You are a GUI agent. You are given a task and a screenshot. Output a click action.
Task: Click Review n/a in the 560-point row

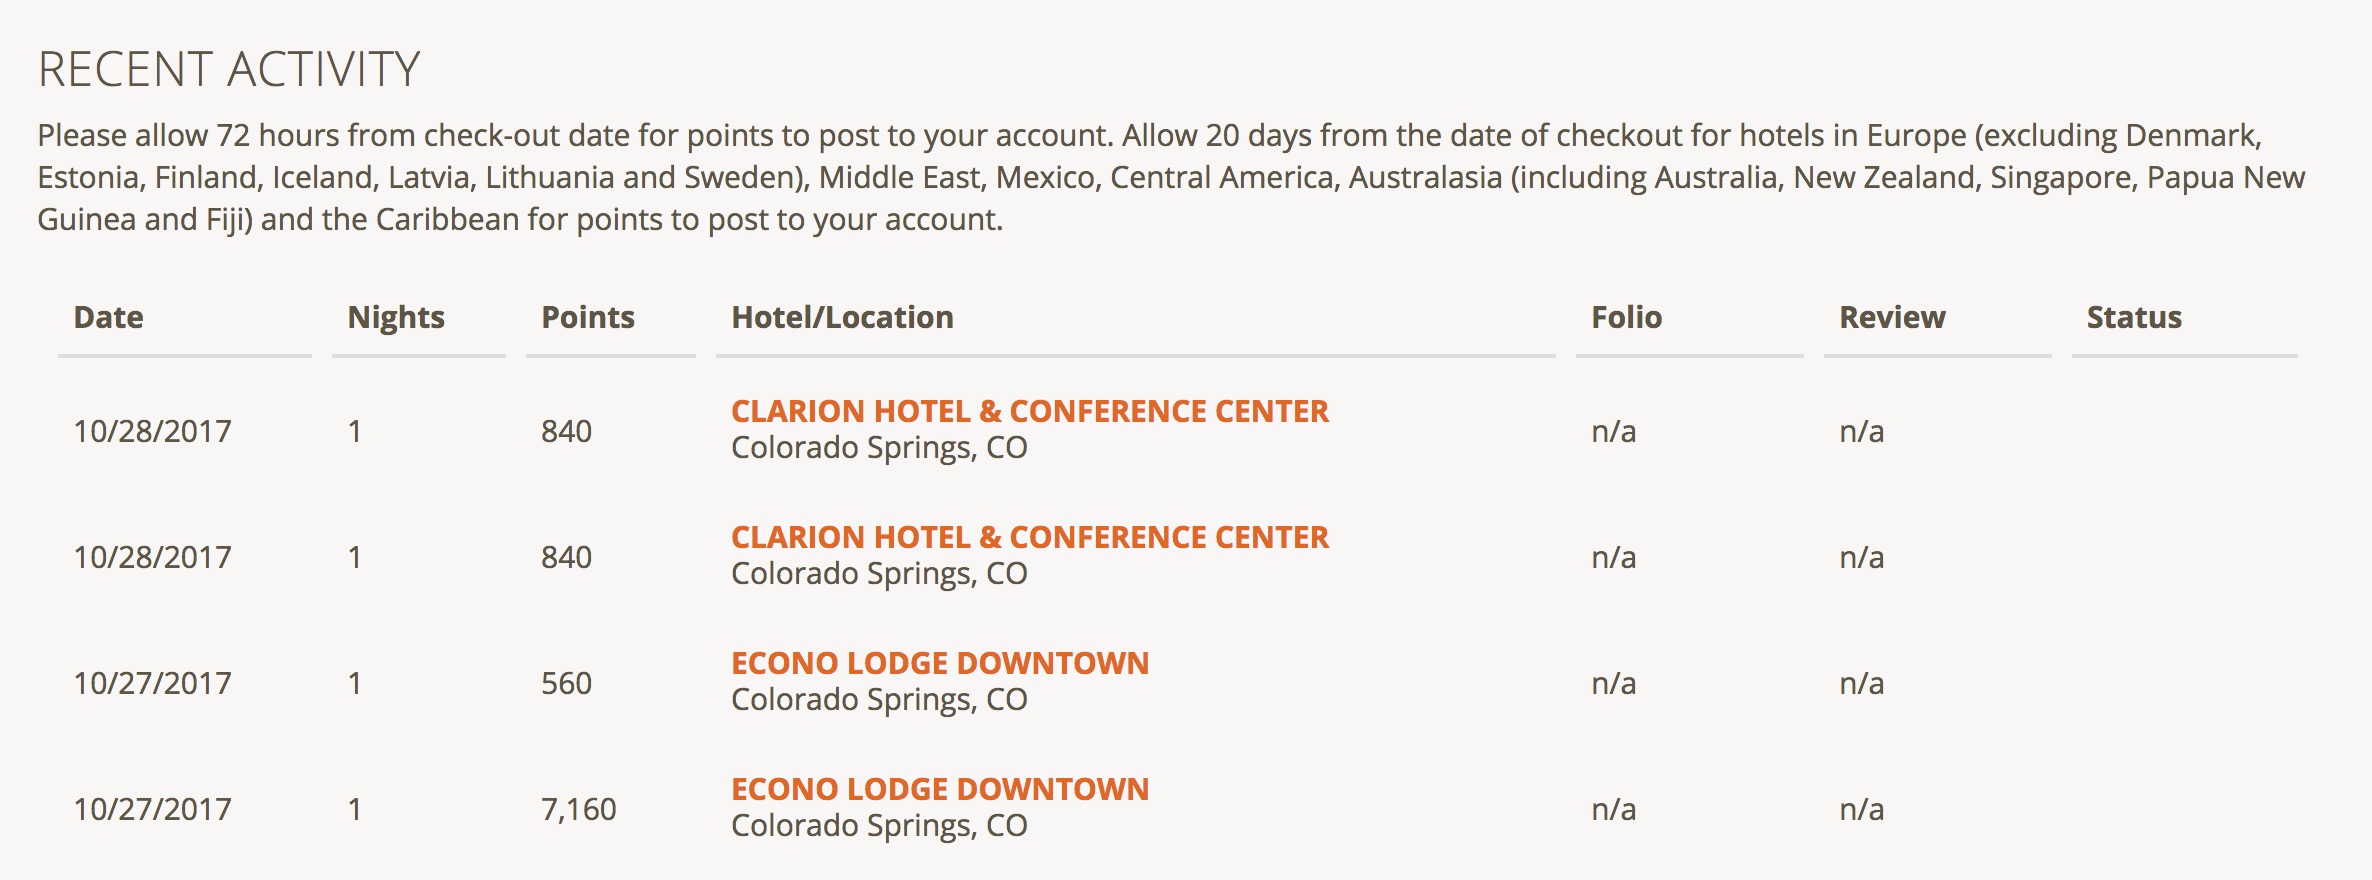point(1861,683)
